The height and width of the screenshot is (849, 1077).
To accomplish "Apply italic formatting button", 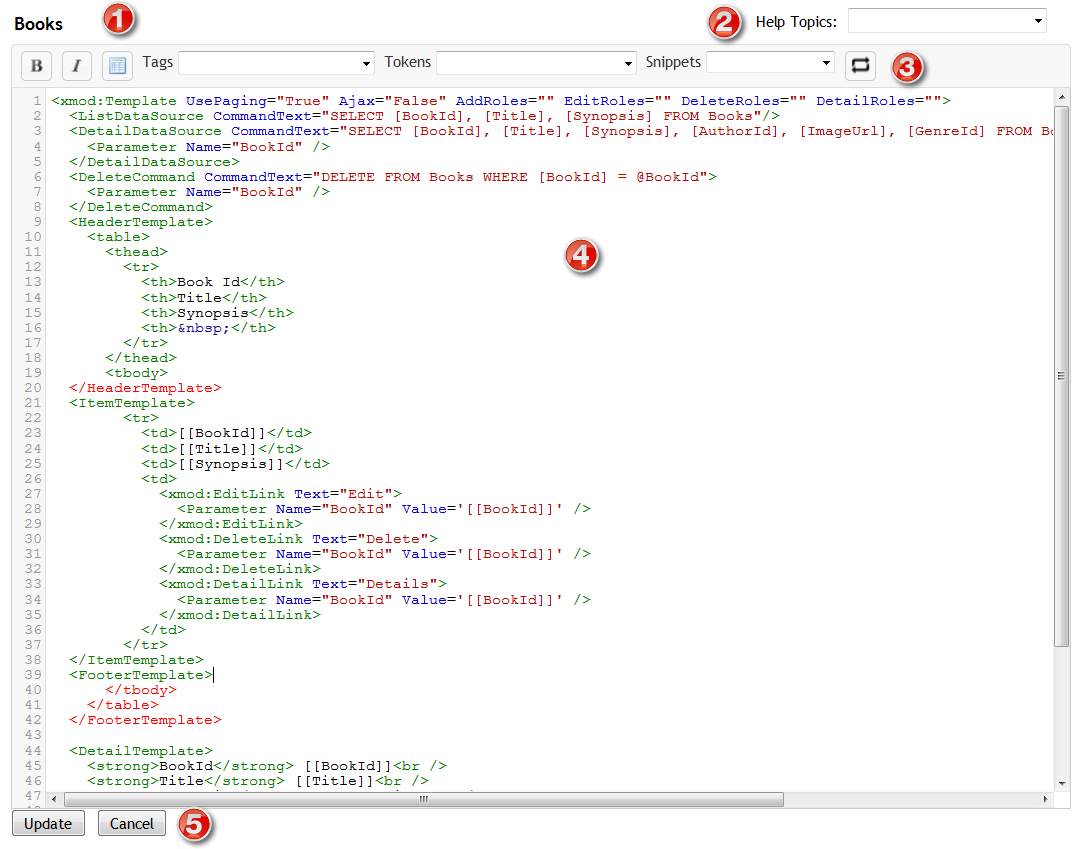I will (x=77, y=65).
